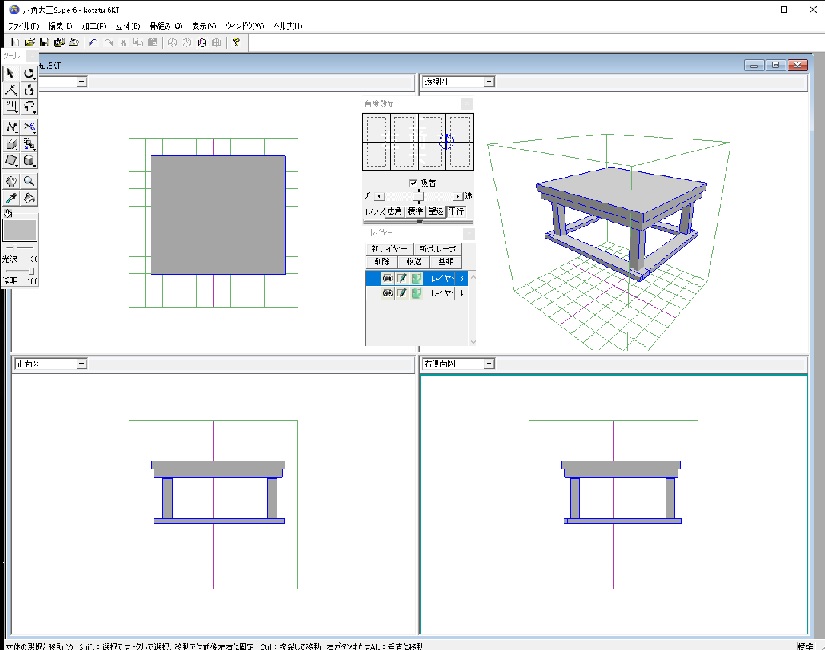
Task: Click the print toolbar icon after the save icons
Action: (74, 43)
